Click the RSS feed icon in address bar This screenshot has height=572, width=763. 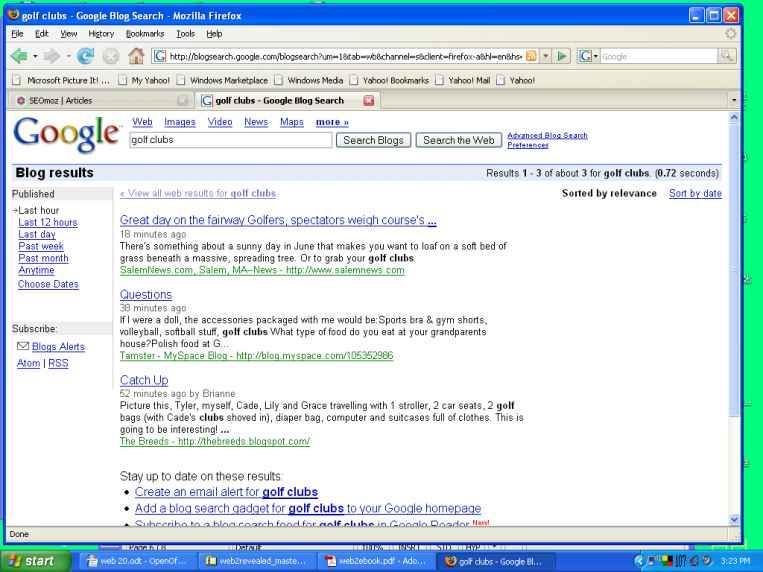531,56
